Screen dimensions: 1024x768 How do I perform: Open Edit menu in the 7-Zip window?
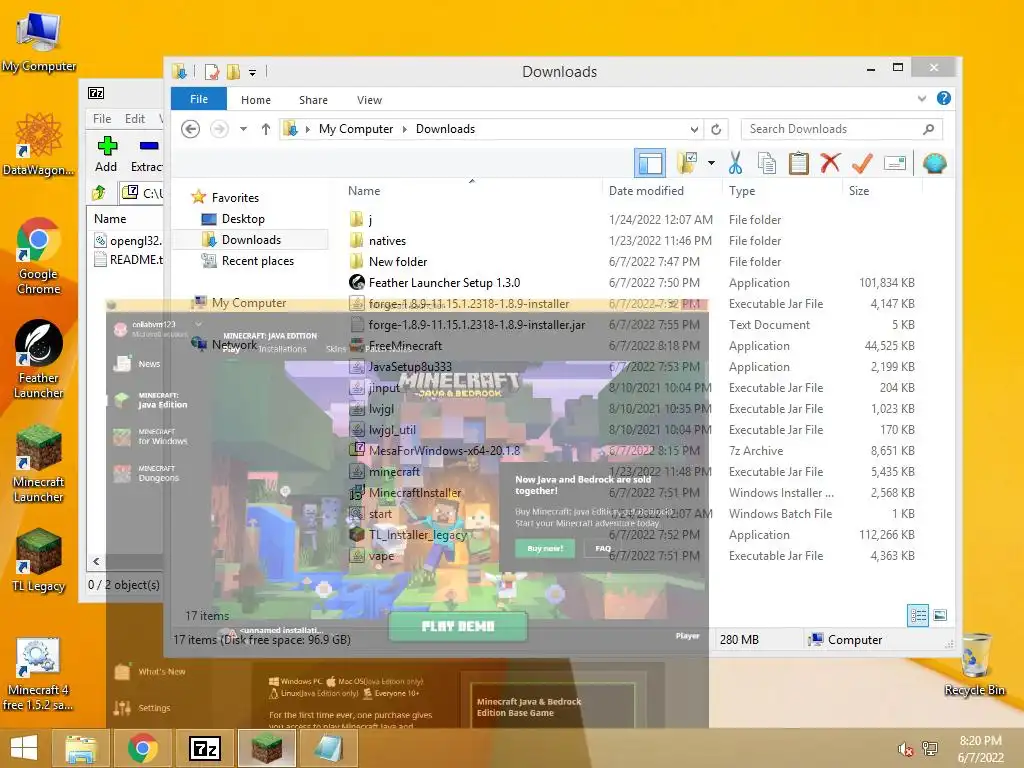click(x=135, y=119)
